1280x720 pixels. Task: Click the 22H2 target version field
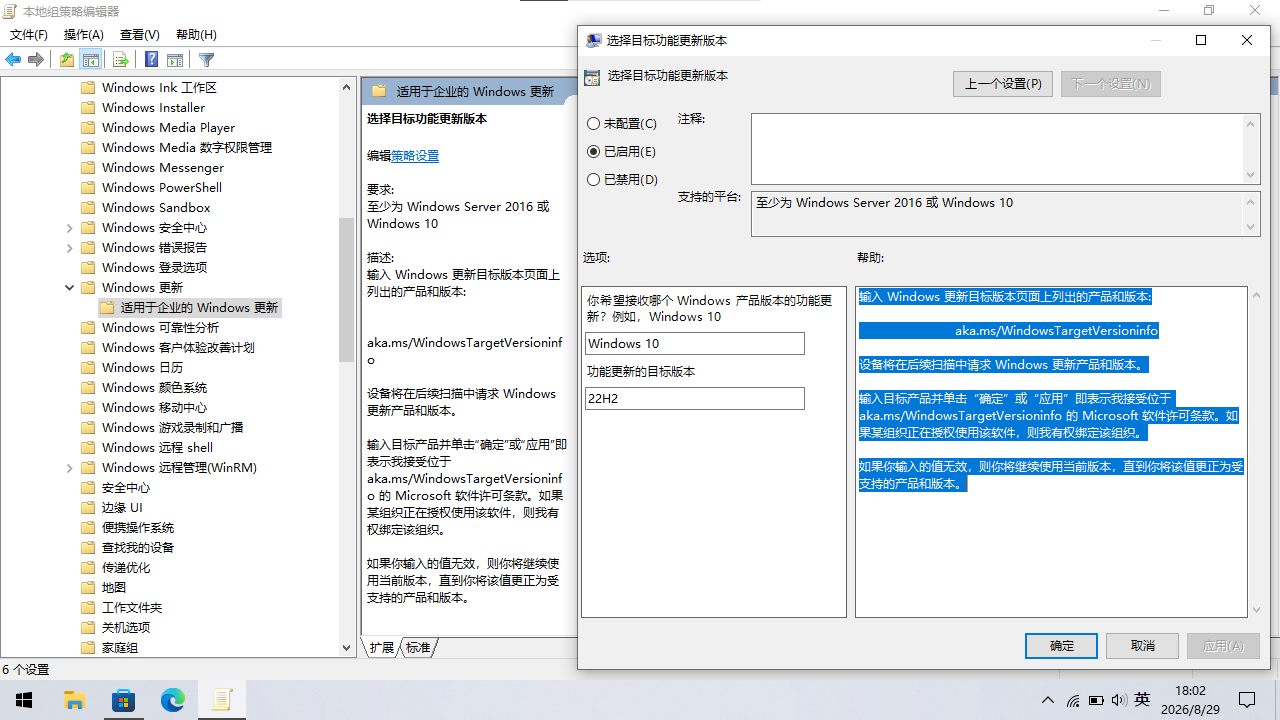(695, 398)
